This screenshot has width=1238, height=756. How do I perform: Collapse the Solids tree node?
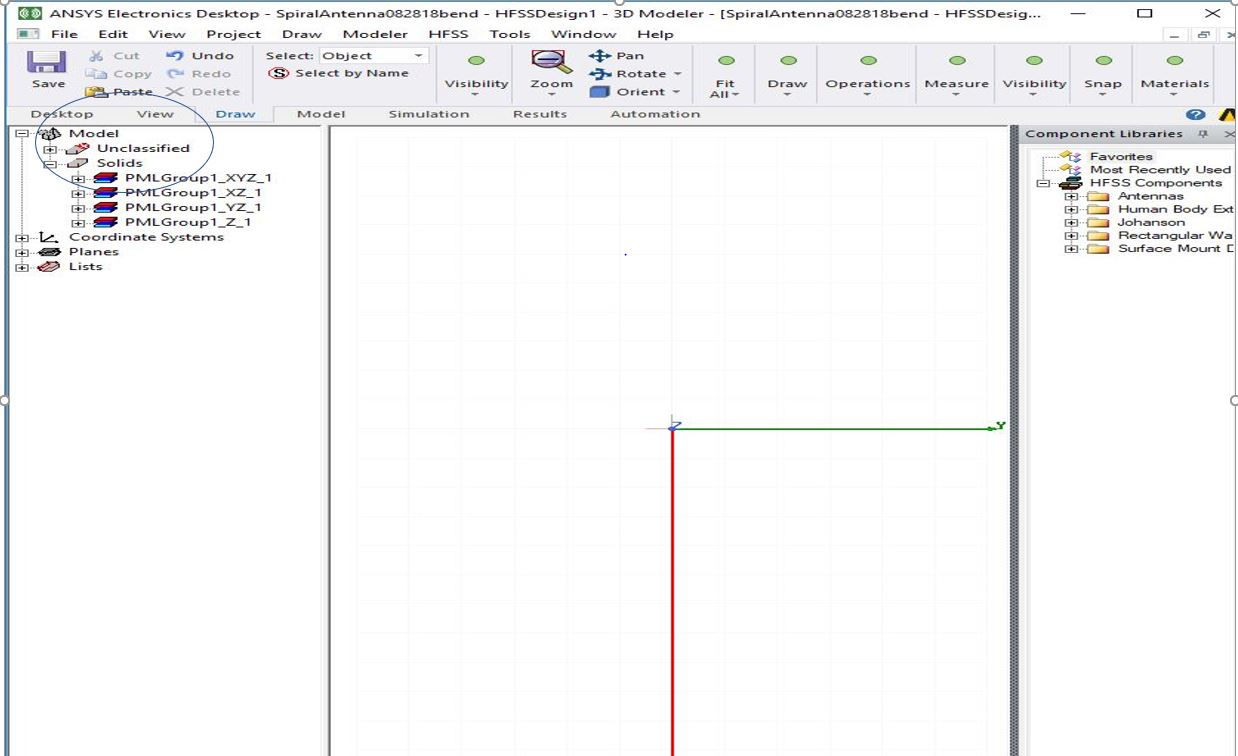tap(50, 164)
